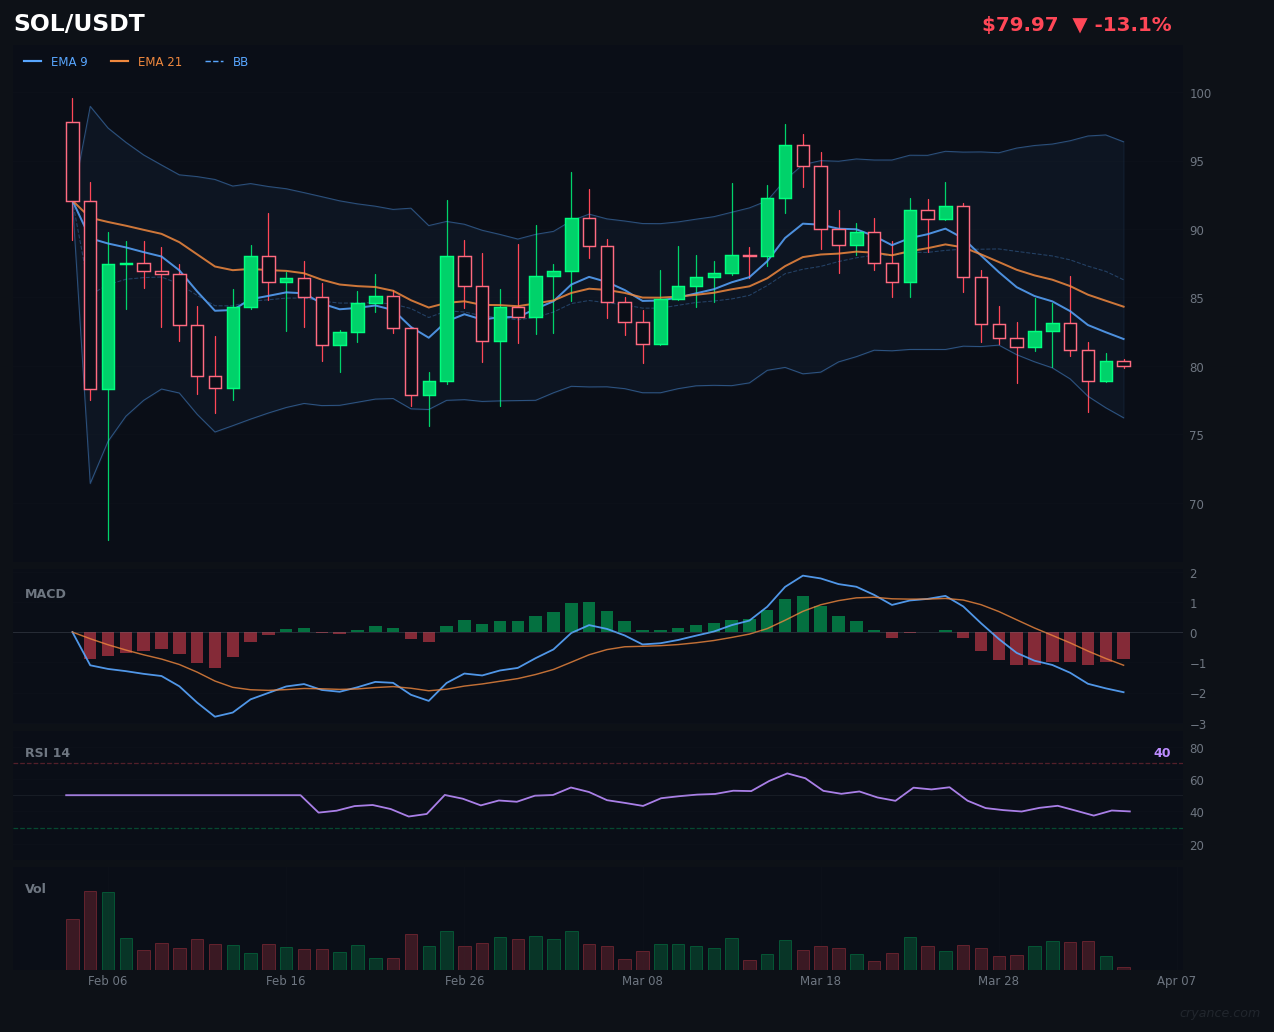Click the Feb 06 date marker
Viewport: 1274px width, 1032px height.
click(x=108, y=981)
